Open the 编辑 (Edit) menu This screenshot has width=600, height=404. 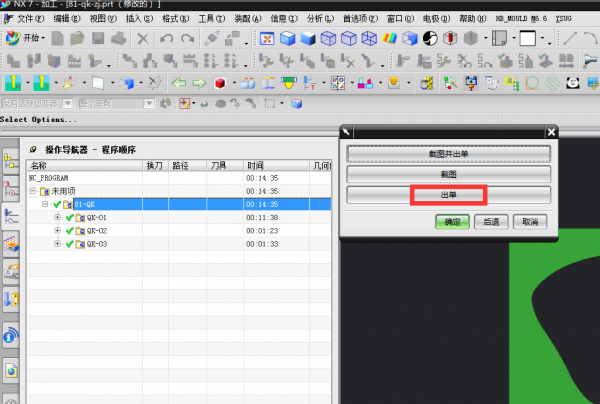67,18
